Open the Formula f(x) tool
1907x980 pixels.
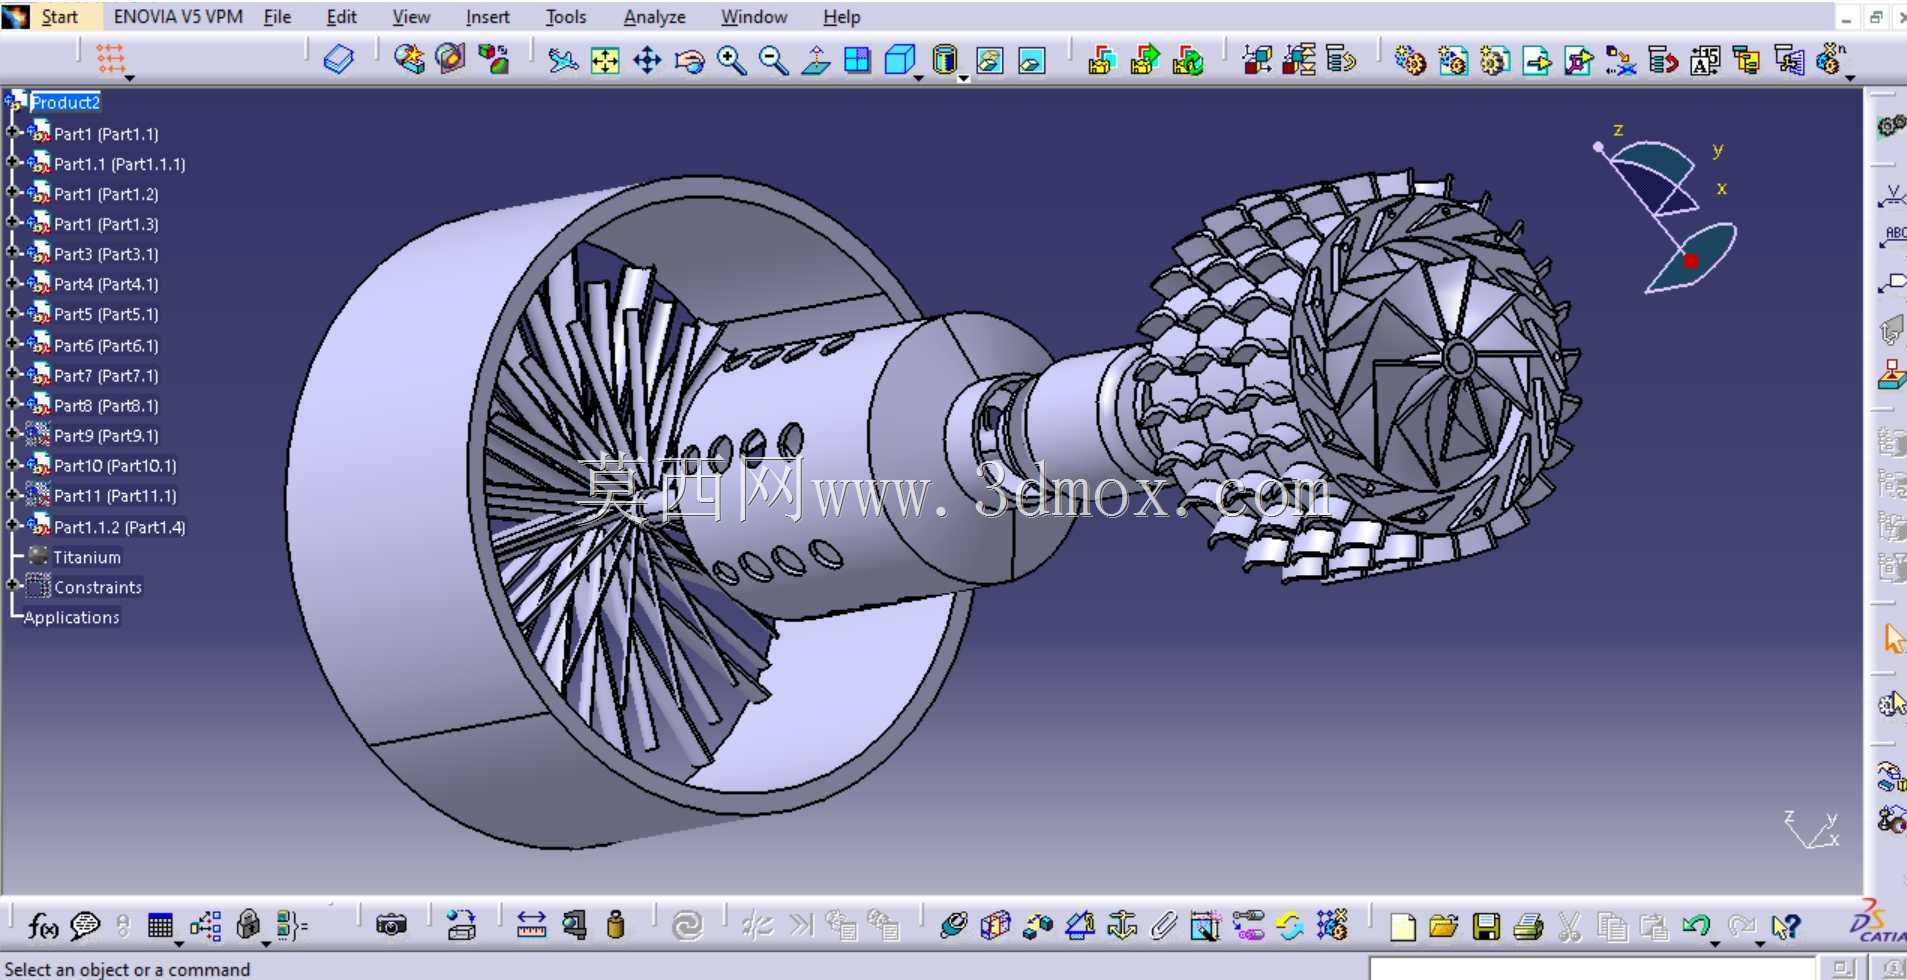coord(42,926)
